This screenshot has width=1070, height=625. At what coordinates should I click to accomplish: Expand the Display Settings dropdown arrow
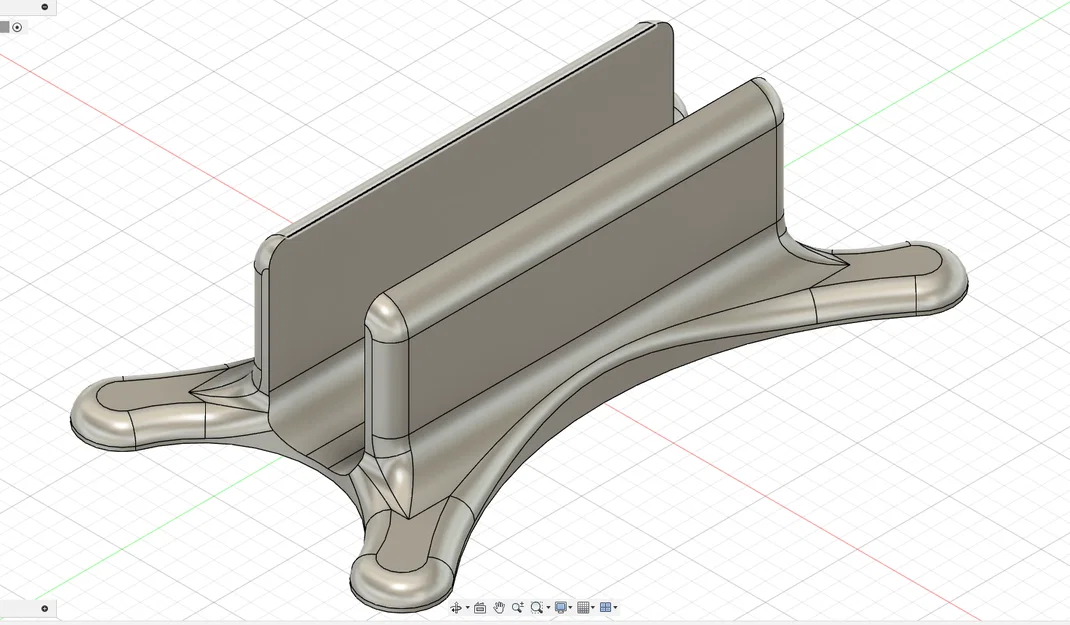click(x=570, y=607)
